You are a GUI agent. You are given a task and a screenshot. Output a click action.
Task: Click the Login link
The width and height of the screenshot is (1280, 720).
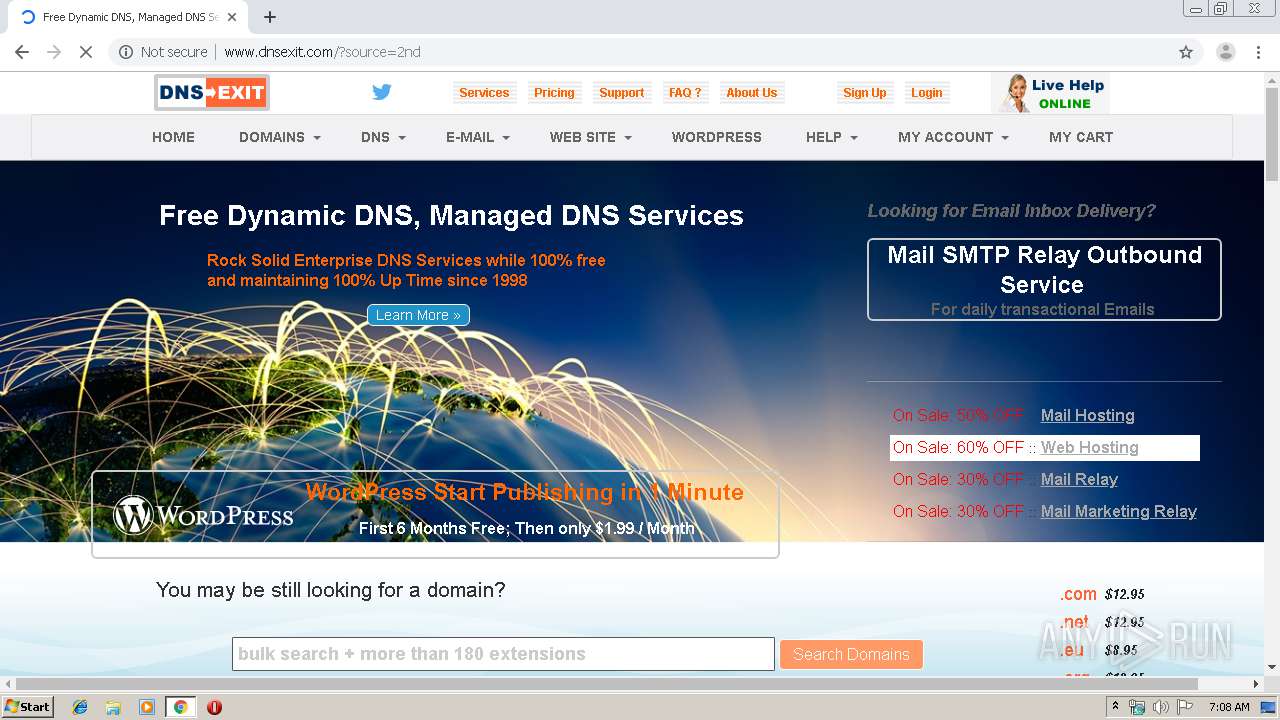[926, 93]
